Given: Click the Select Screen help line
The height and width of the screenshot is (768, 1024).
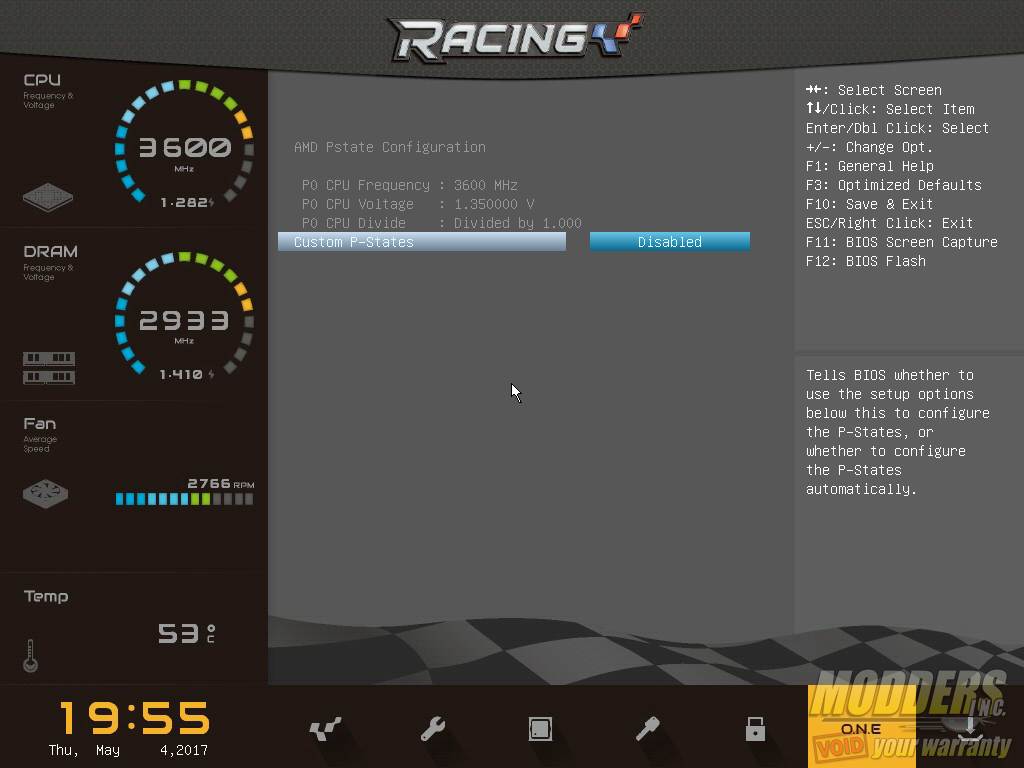Looking at the screenshot, I should point(873,90).
